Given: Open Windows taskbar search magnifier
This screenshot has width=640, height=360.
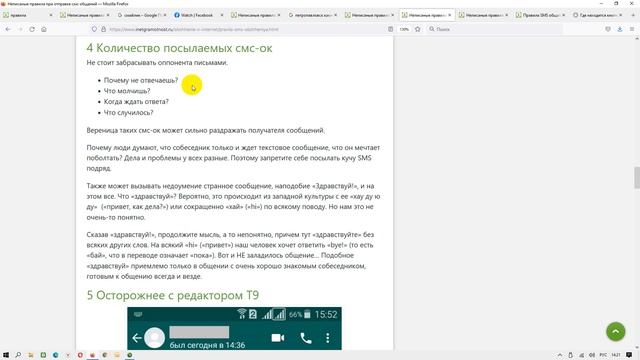Looking at the screenshot, I should tap(18, 355).
